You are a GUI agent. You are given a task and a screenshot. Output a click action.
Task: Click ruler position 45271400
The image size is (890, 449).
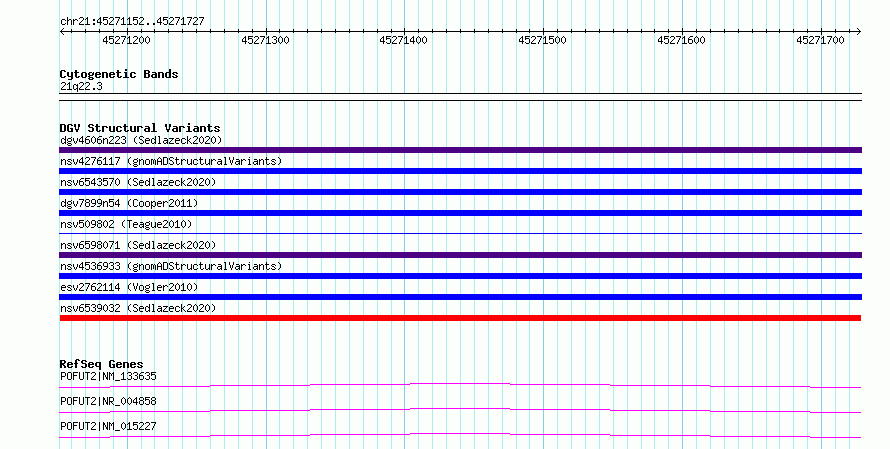pyautogui.click(x=404, y=40)
